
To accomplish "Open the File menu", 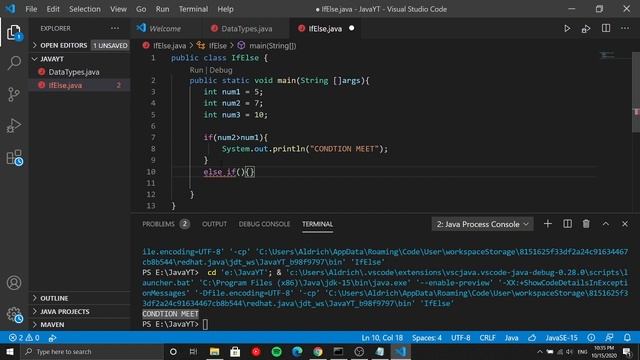I will [31, 9].
